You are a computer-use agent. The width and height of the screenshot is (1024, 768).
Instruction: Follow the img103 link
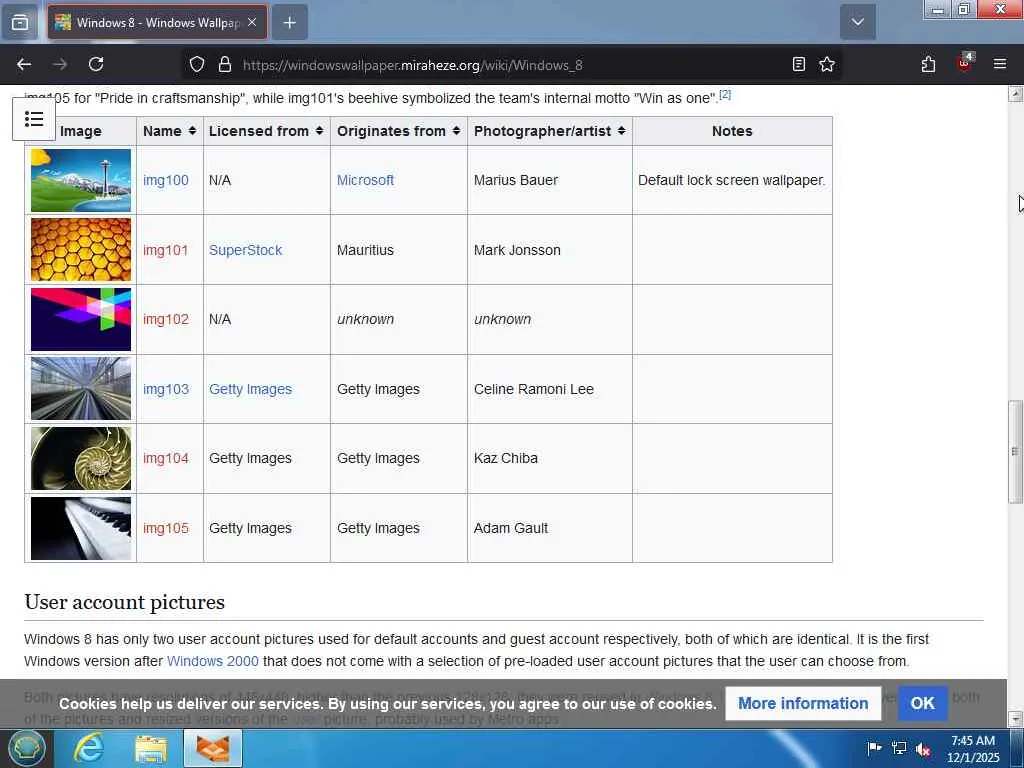tap(166, 389)
